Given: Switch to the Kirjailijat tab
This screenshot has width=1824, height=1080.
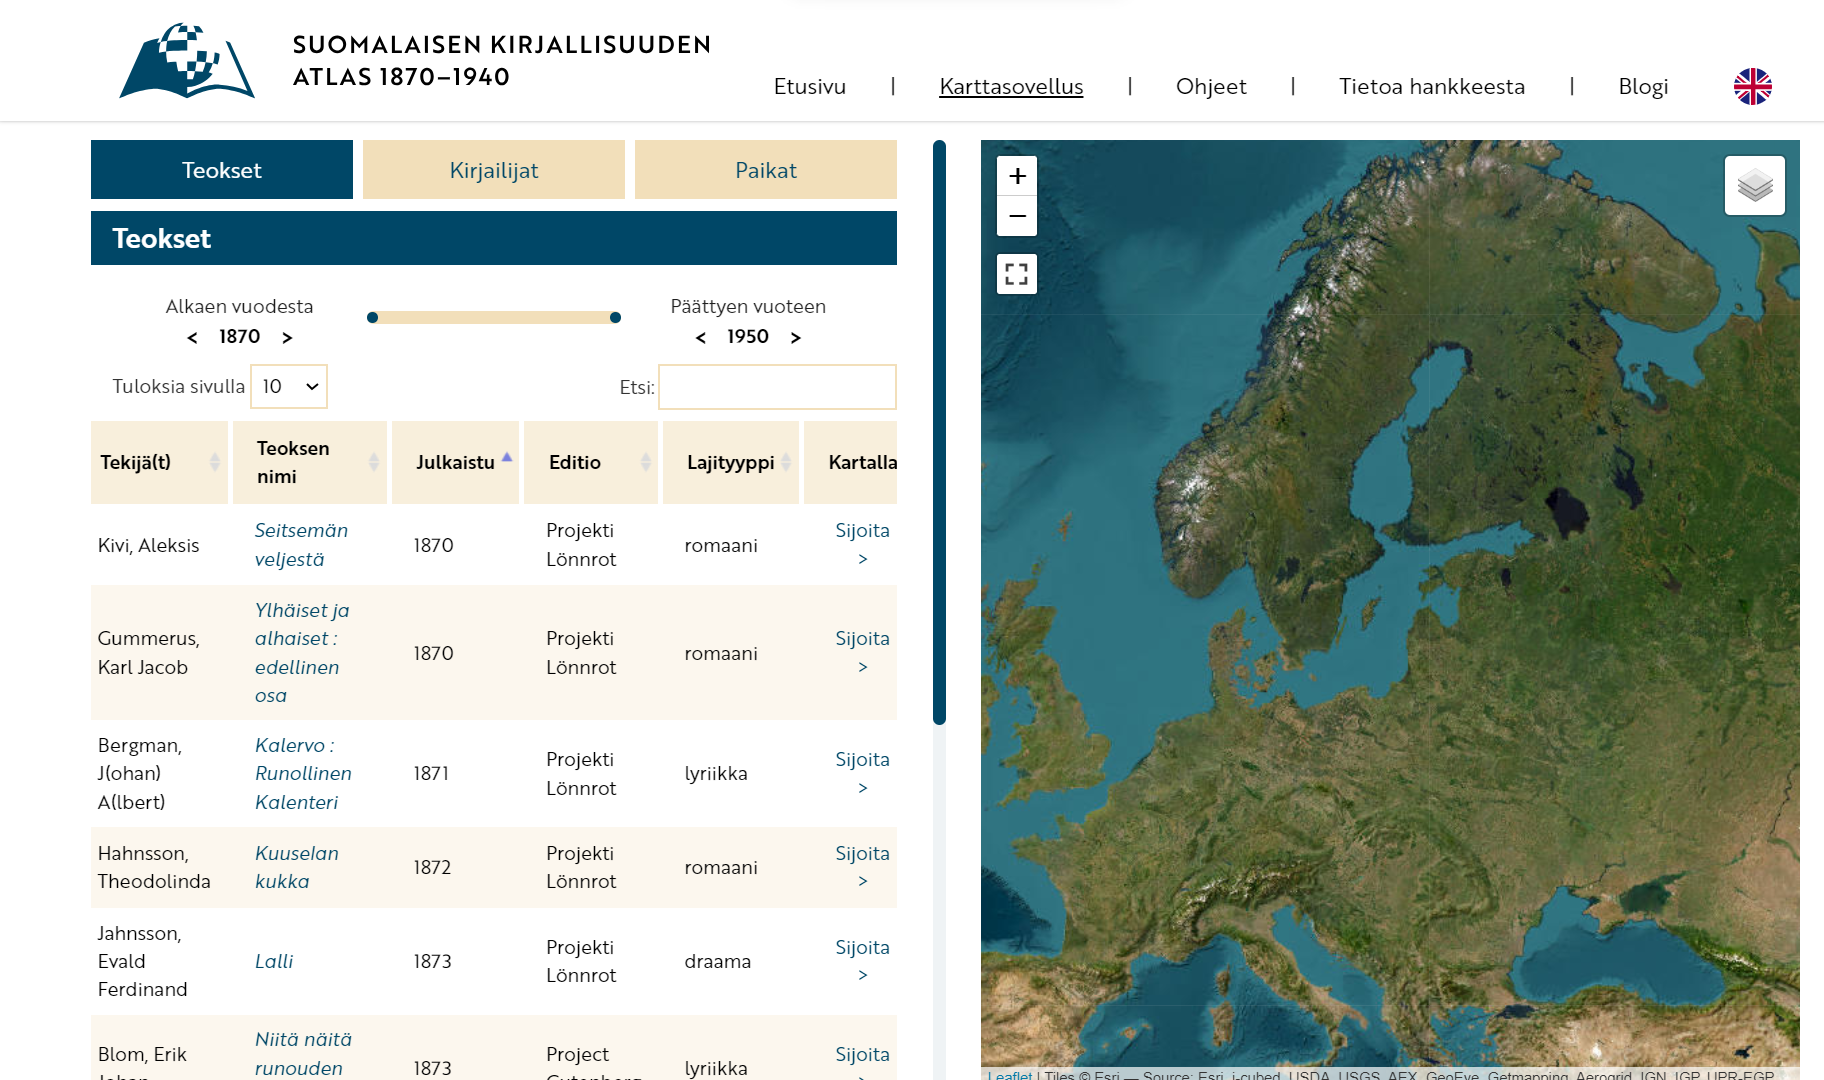Looking at the screenshot, I should point(494,170).
